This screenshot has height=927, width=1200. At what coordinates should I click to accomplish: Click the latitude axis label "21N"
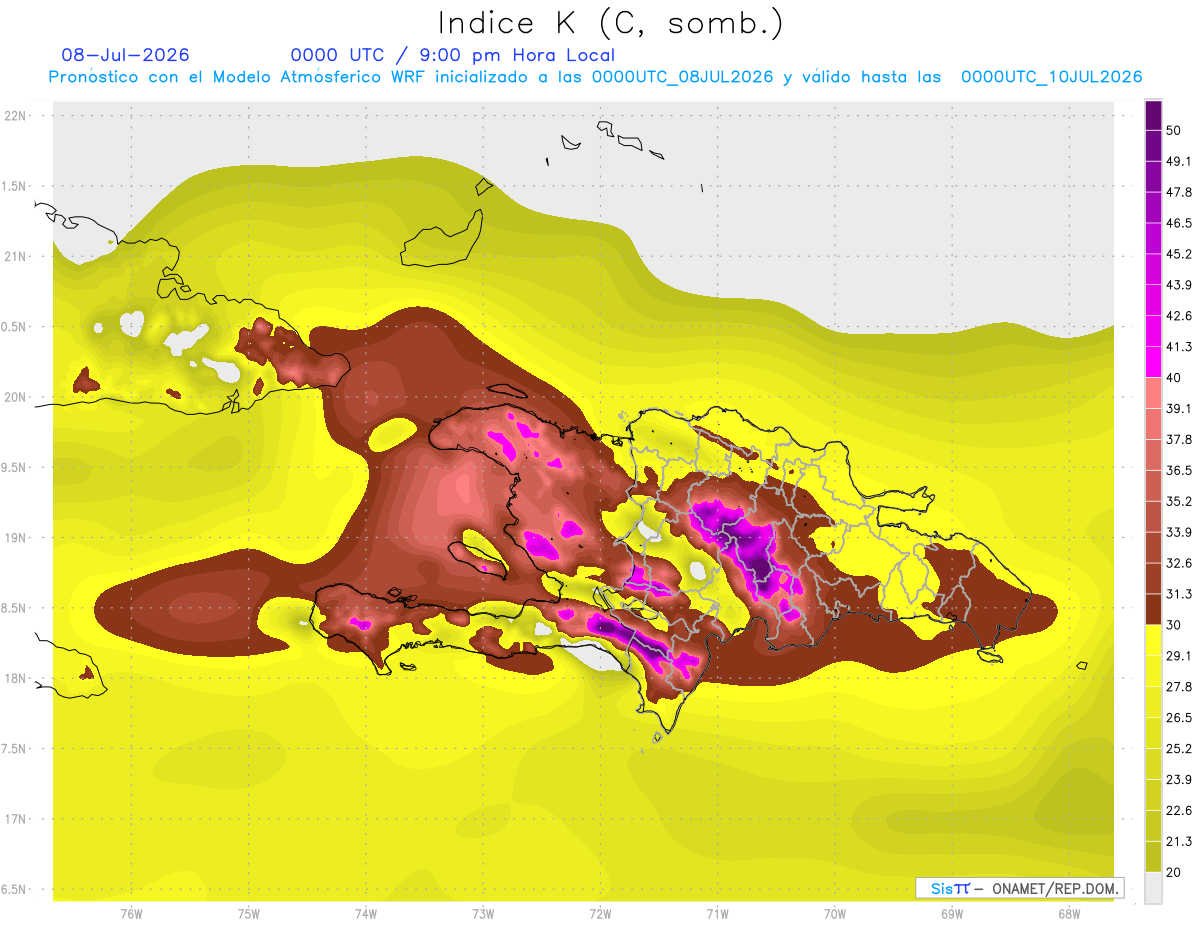[x=17, y=257]
